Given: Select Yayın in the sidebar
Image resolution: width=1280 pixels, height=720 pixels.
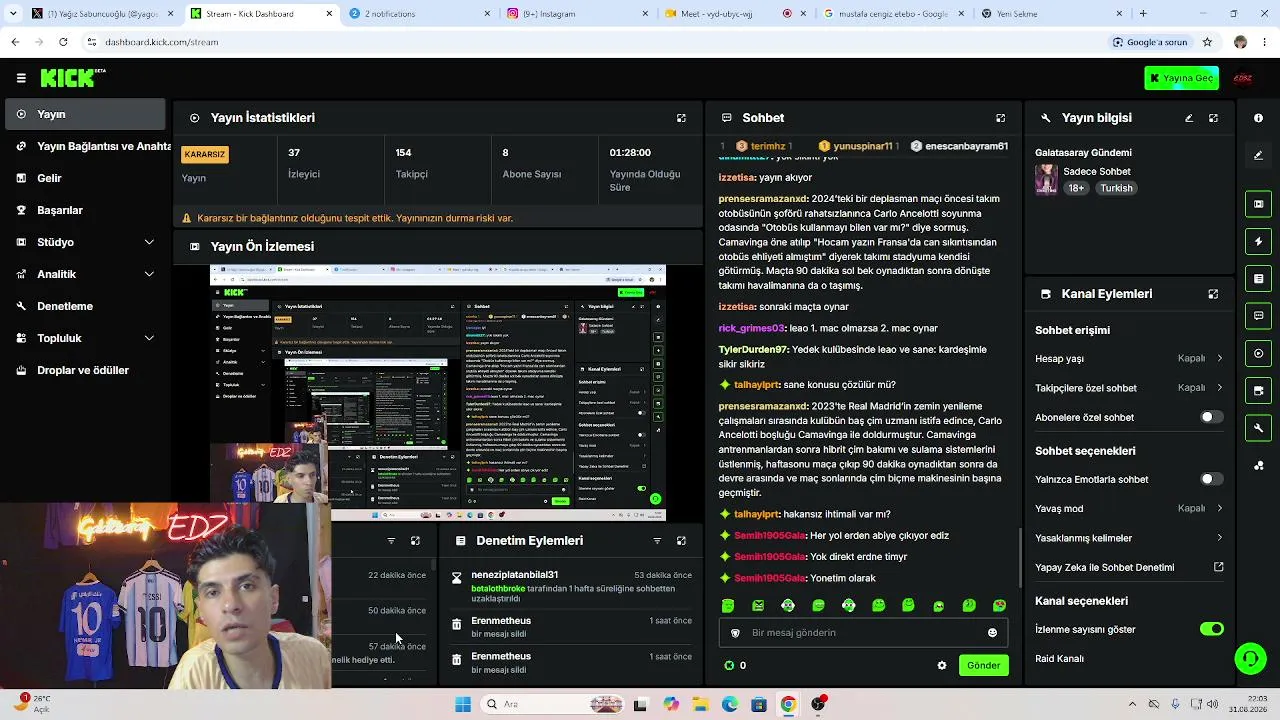Looking at the screenshot, I should 85,114.
